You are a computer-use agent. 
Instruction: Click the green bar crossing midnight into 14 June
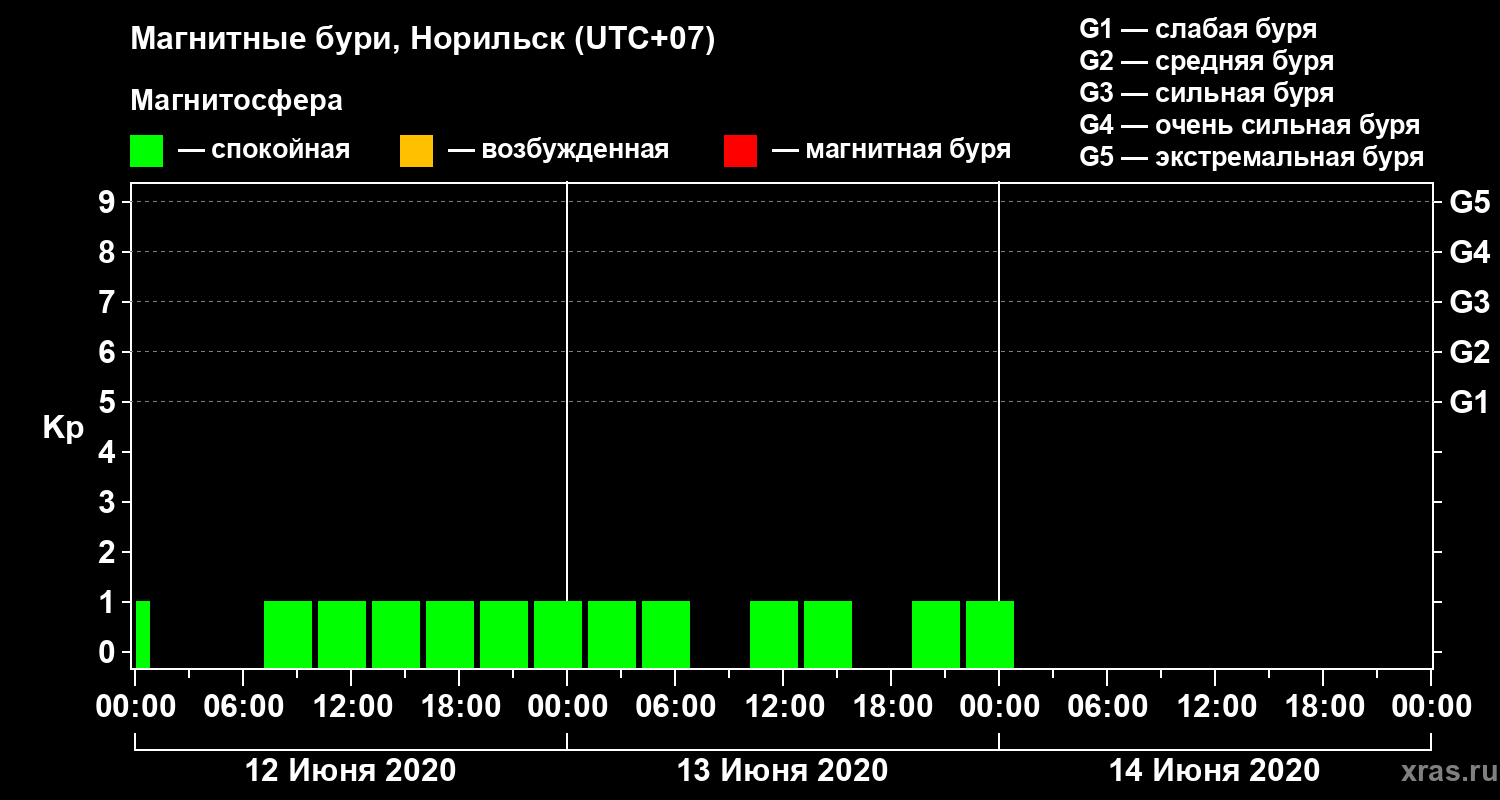[990, 634]
